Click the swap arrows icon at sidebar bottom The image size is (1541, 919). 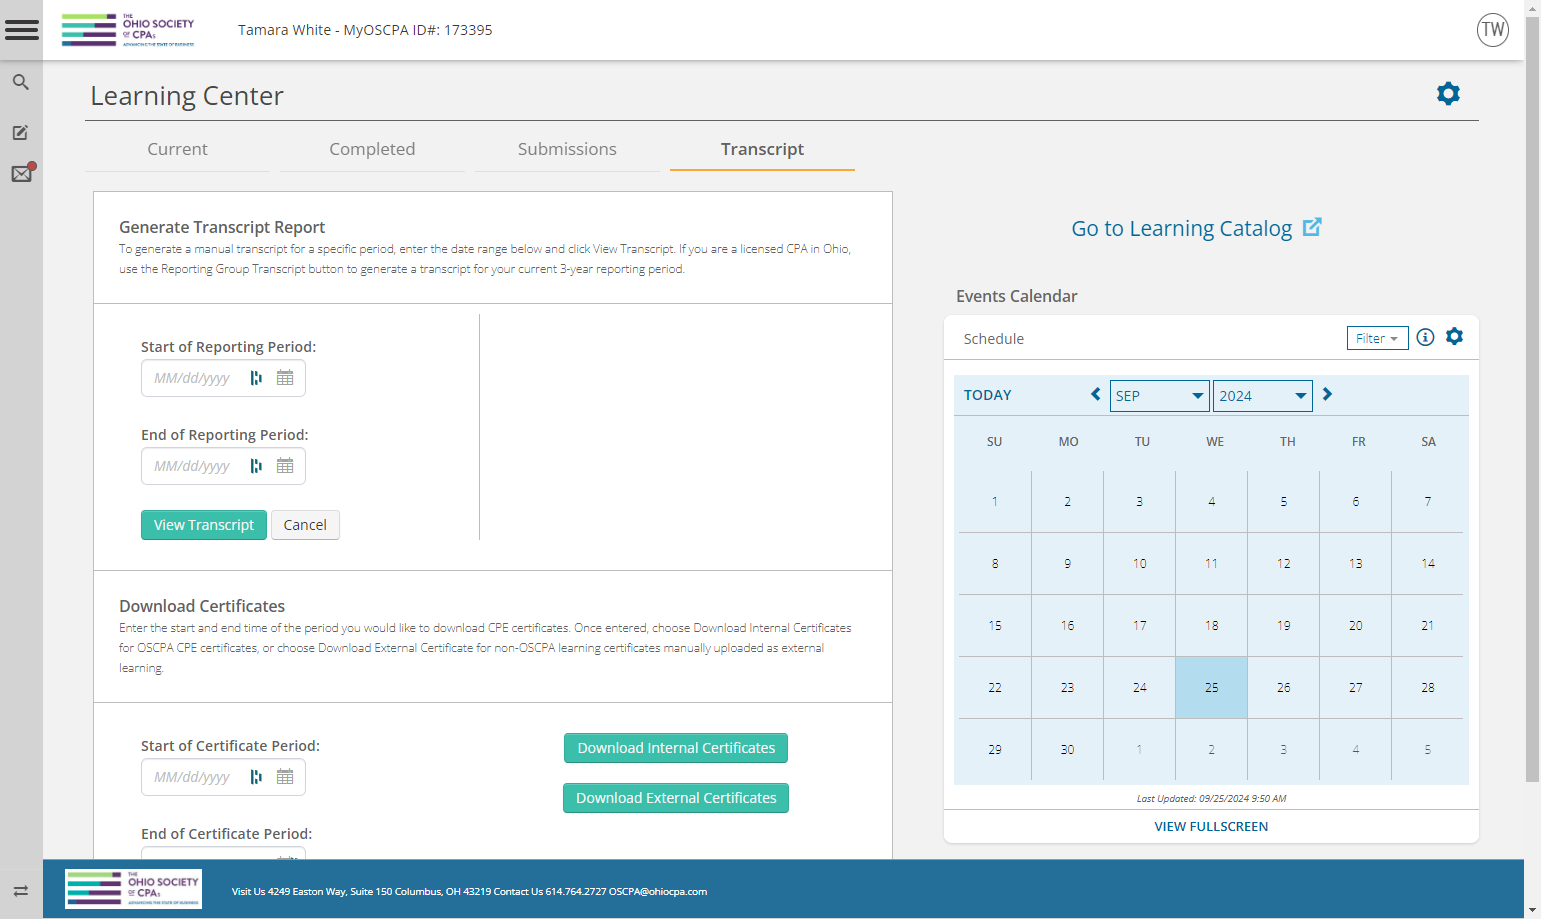coord(20,891)
